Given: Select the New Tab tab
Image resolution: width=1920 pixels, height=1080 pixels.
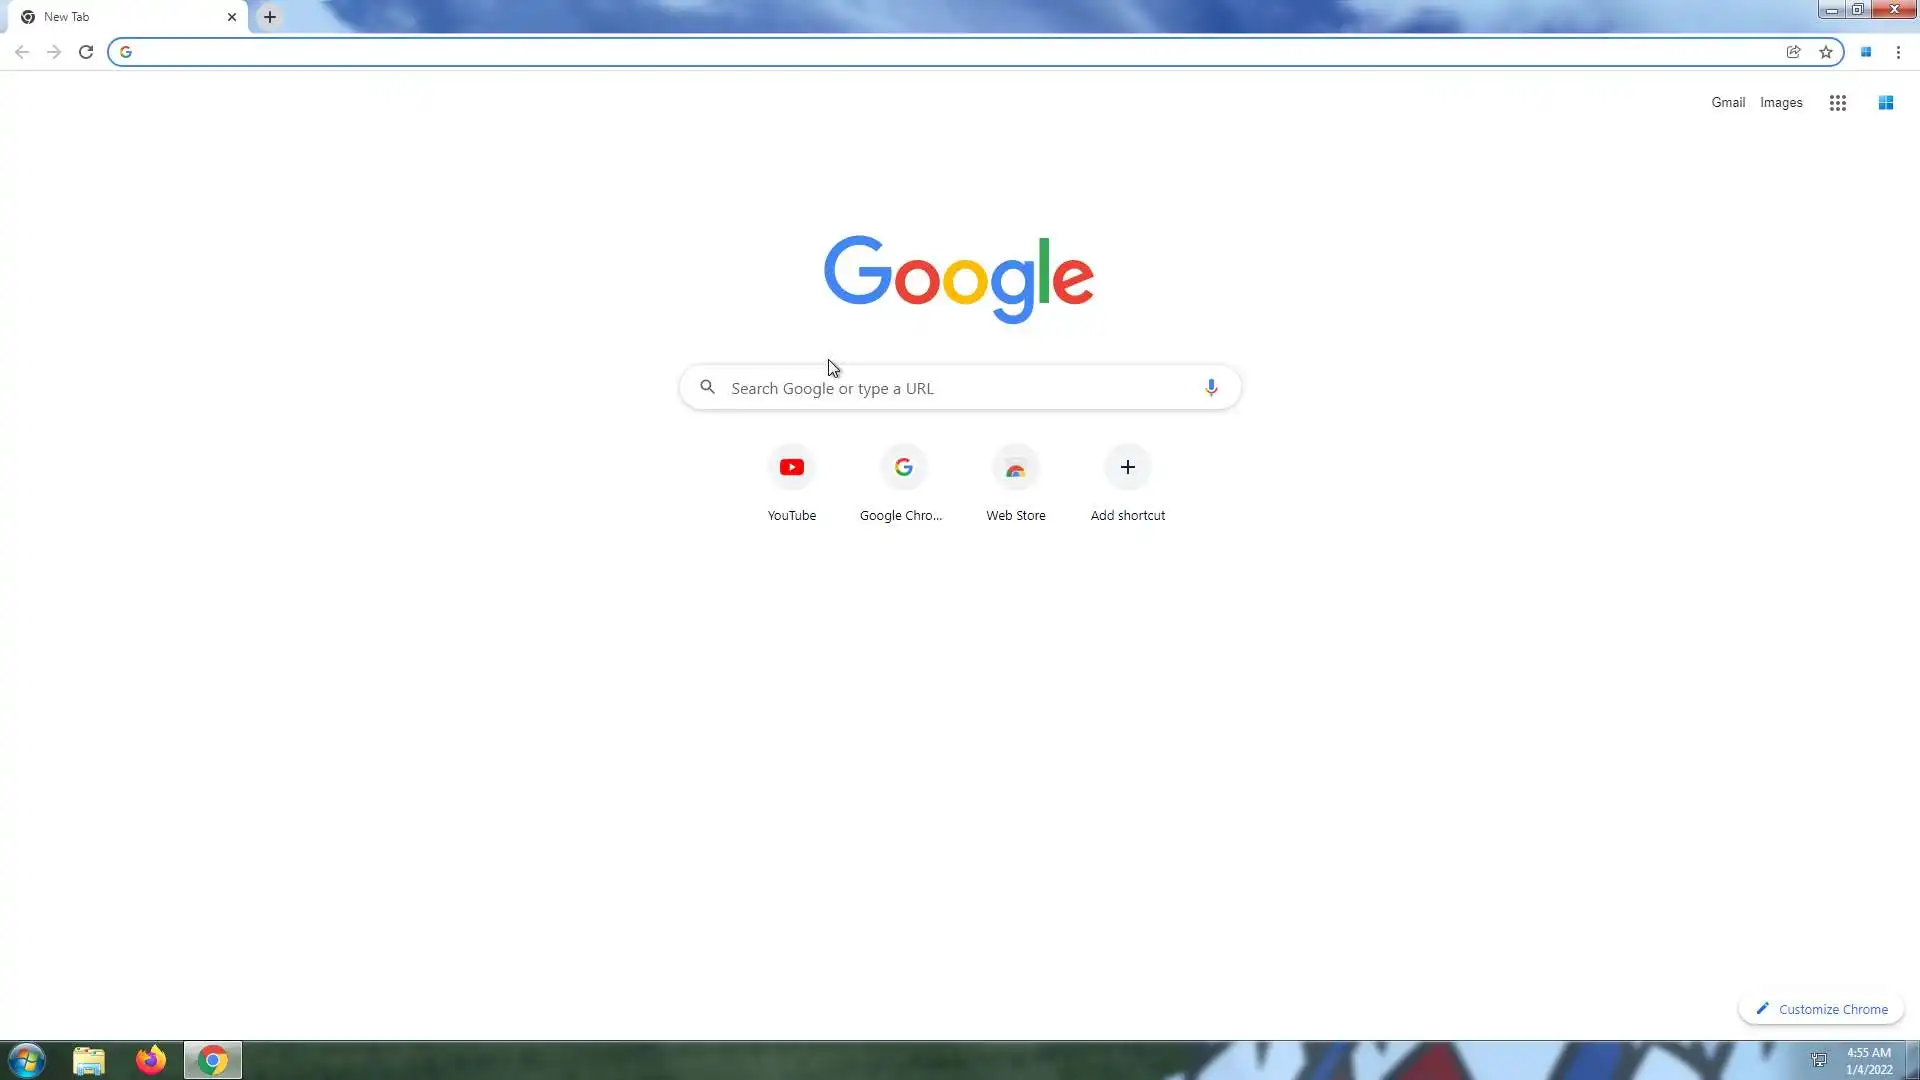Looking at the screenshot, I should [x=110, y=17].
